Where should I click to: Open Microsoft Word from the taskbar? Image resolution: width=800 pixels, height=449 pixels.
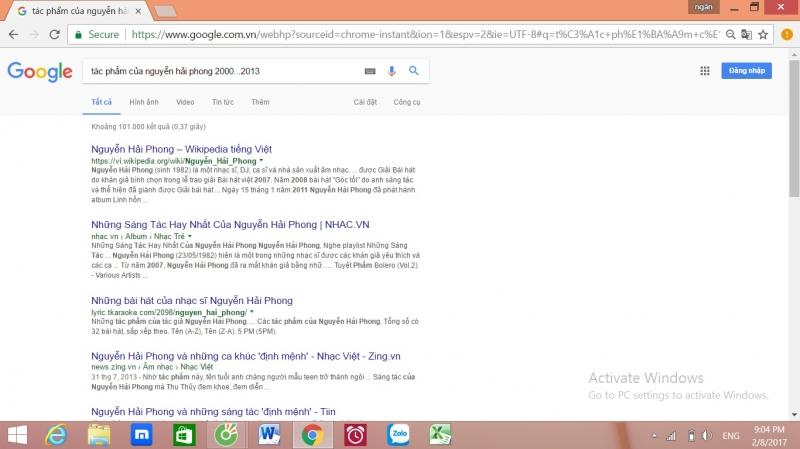click(270, 435)
